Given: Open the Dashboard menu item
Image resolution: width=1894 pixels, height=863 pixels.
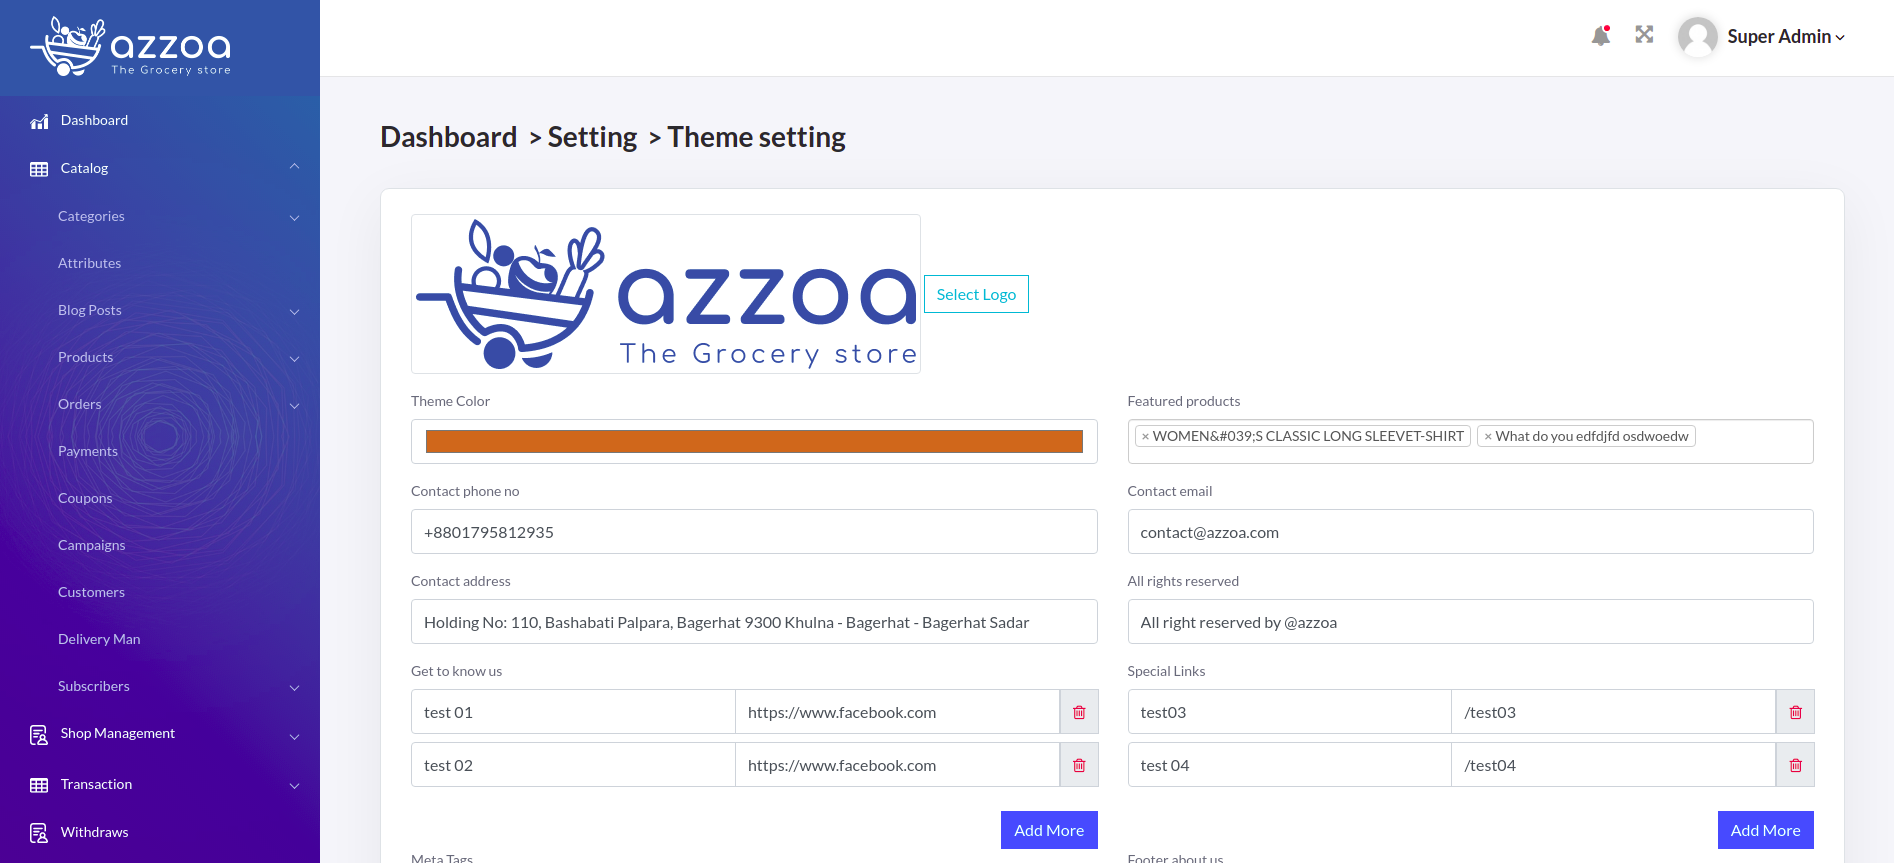Looking at the screenshot, I should pyautogui.click(x=94, y=120).
